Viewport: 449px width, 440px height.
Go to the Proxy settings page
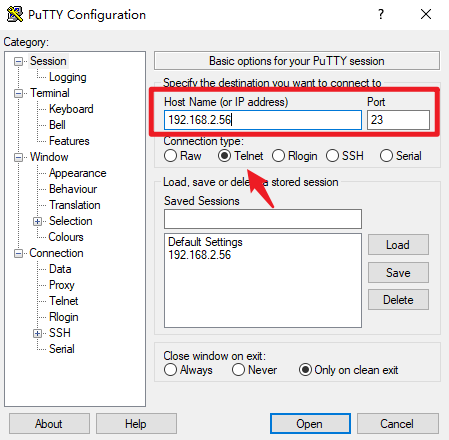(x=62, y=285)
